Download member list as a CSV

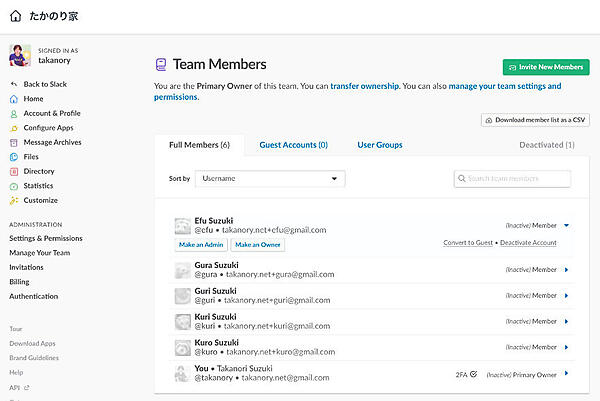(x=535, y=120)
